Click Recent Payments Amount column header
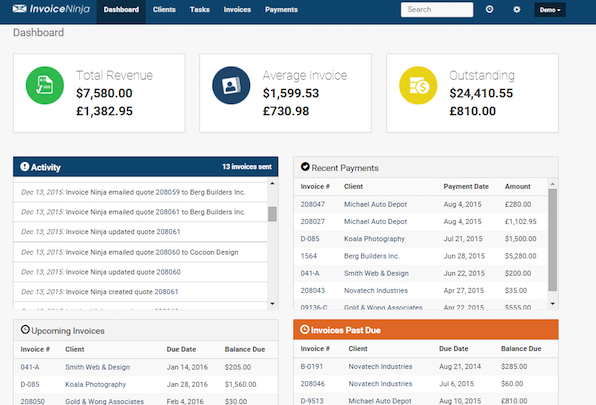Image resolution: width=596 pixels, height=405 pixels. pyautogui.click(x=518, y=187)
